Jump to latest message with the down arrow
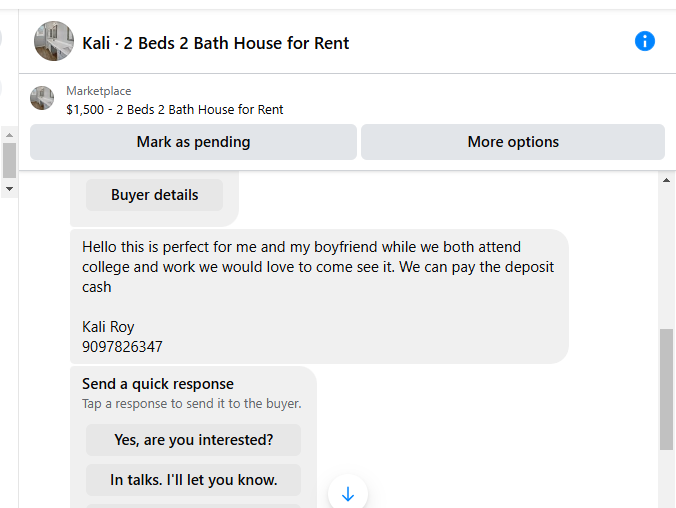The image size is (676, 508). point(347,493)
